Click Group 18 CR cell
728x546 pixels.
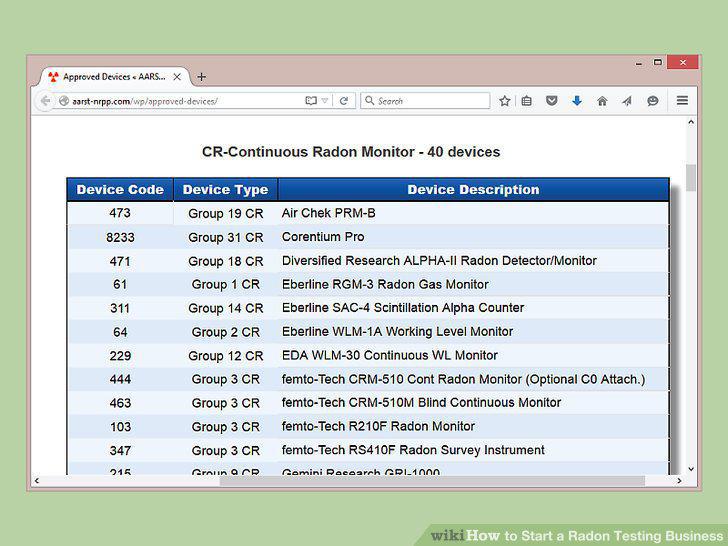(x=226, y=261)
